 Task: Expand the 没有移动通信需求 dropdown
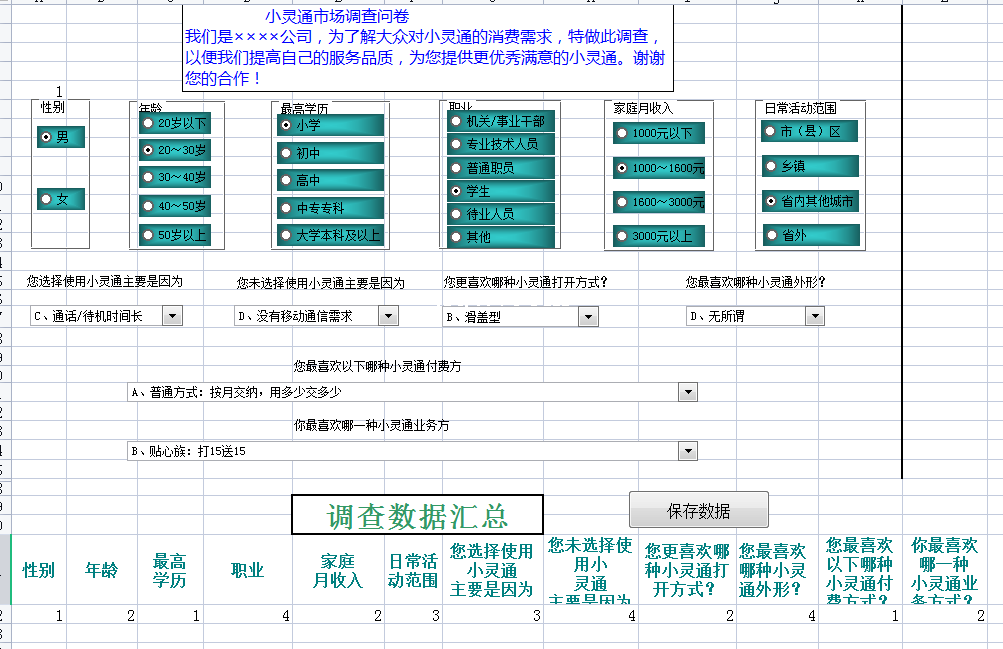388,316
